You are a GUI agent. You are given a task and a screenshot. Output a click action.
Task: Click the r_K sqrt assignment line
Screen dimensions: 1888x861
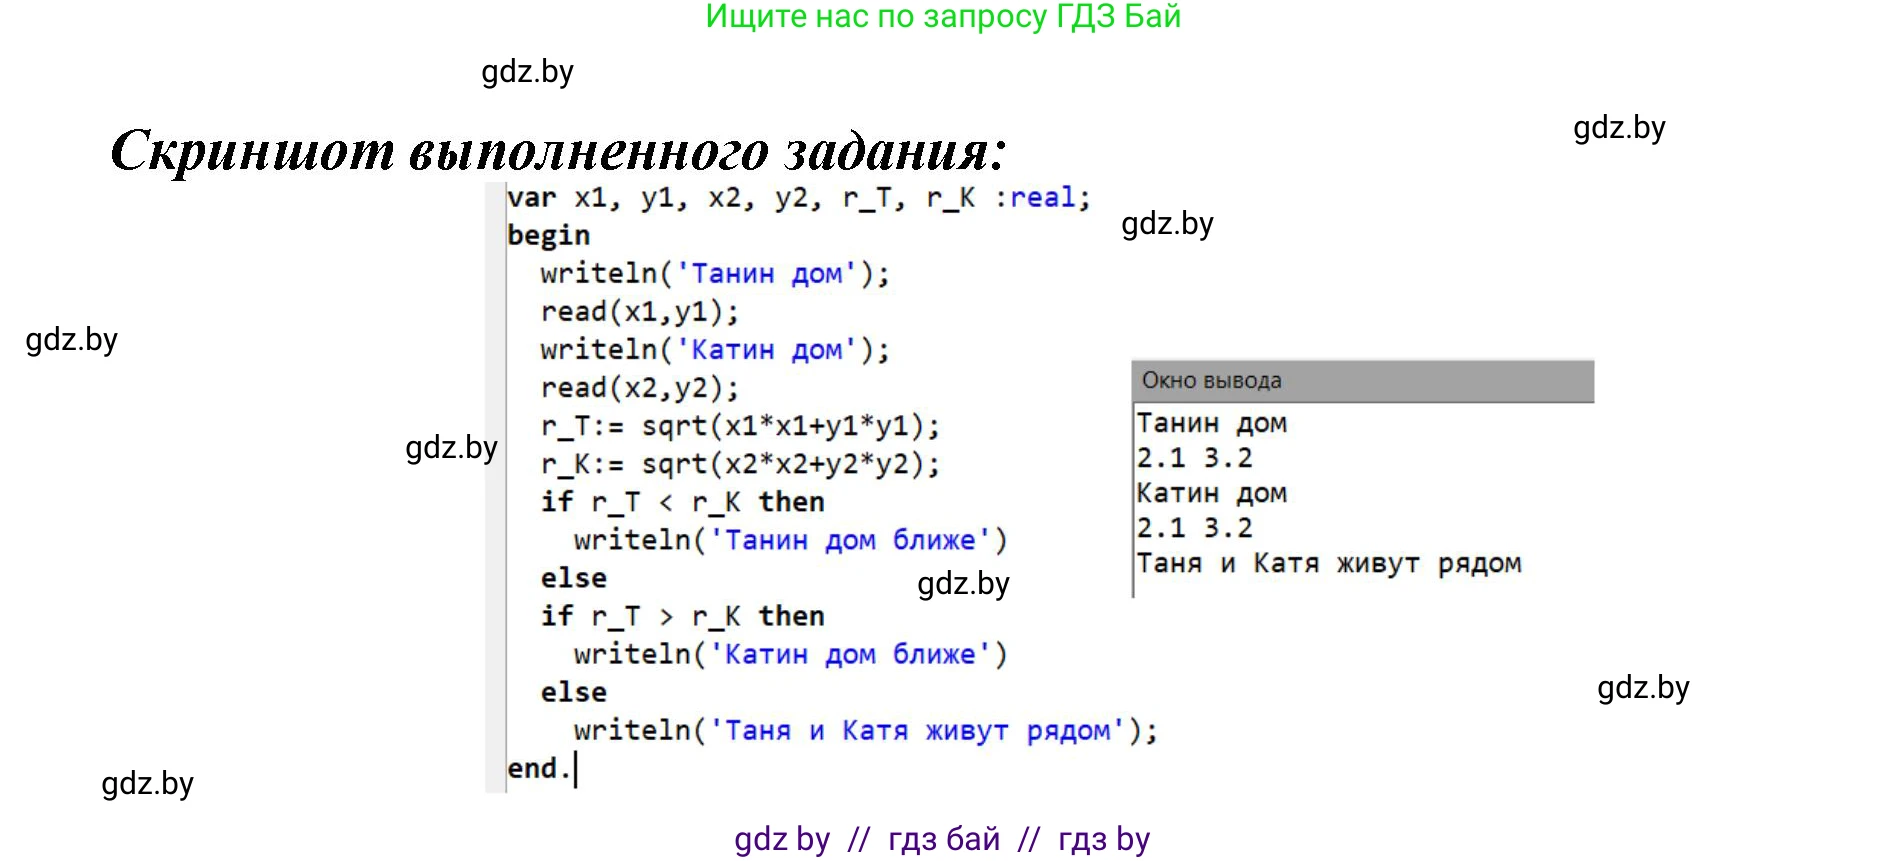(x=740, y=465)
